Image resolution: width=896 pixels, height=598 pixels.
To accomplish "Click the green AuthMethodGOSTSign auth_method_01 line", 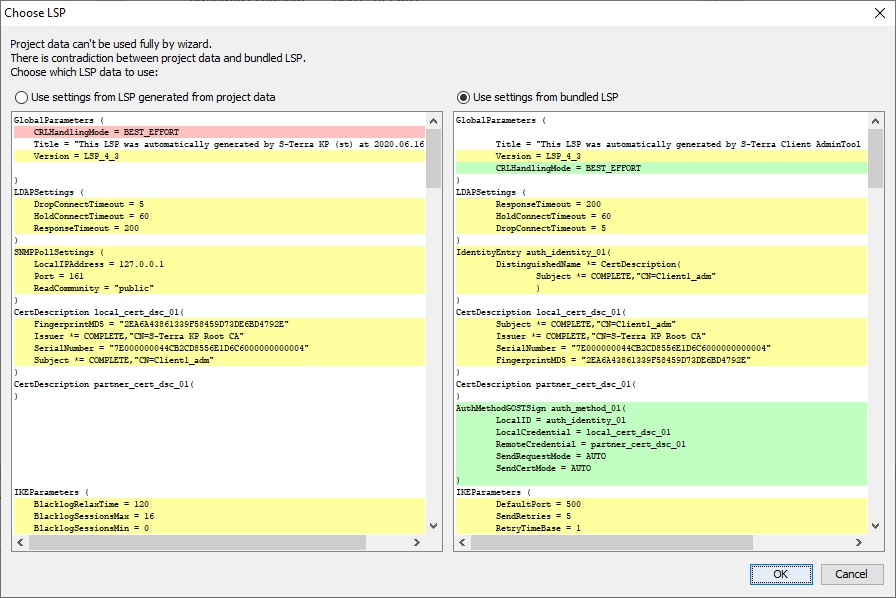I will tap(540, 408).
